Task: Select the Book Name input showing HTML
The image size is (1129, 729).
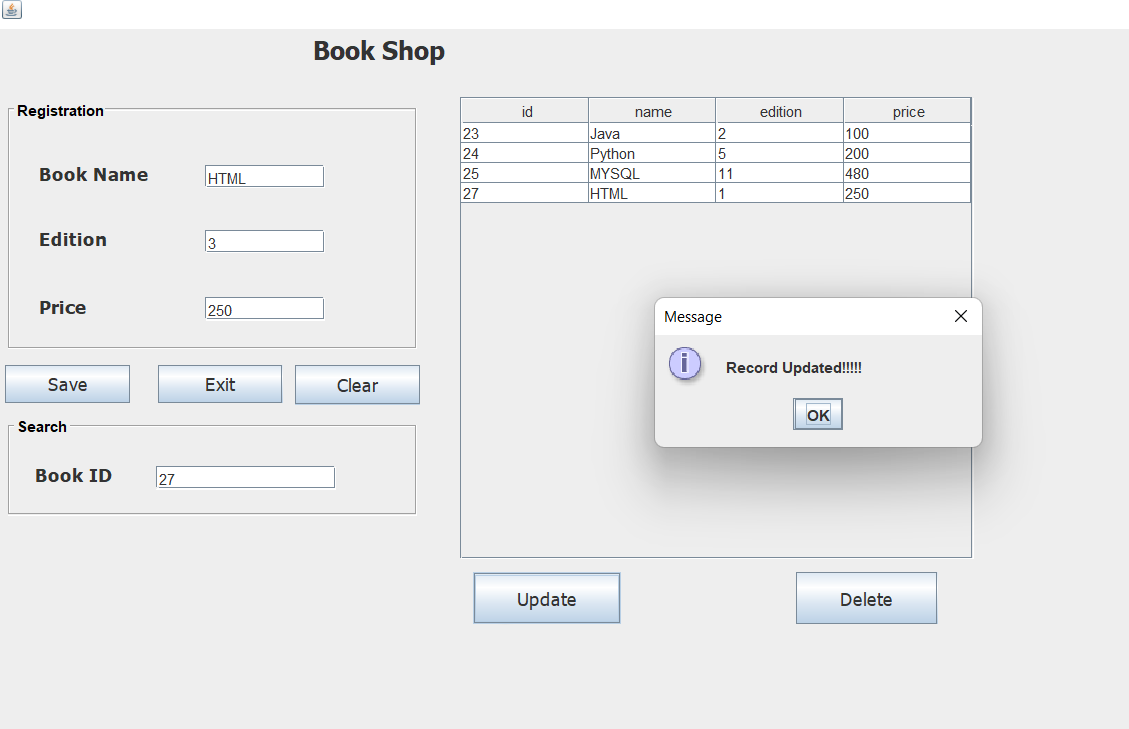Action: (x=263, y=176)
